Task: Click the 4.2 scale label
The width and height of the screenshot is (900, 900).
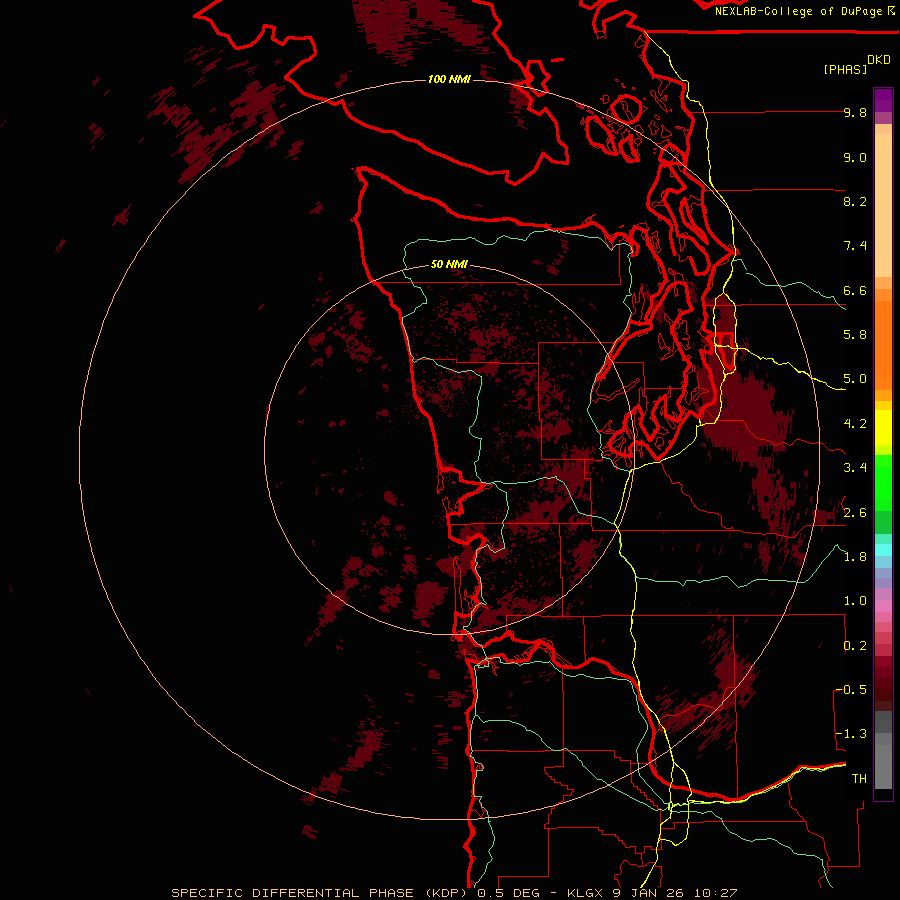Action: (855, 424)
